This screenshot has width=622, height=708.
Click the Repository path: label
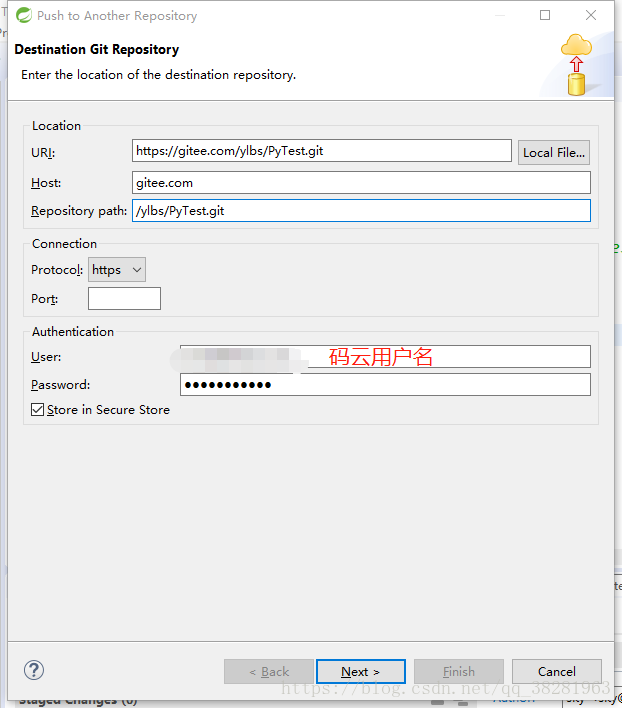click(x=79, y=211)
